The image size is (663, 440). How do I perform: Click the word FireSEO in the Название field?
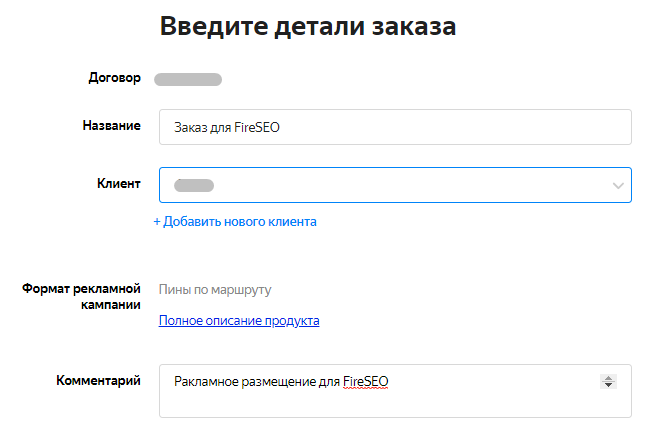tap(259, 127)
